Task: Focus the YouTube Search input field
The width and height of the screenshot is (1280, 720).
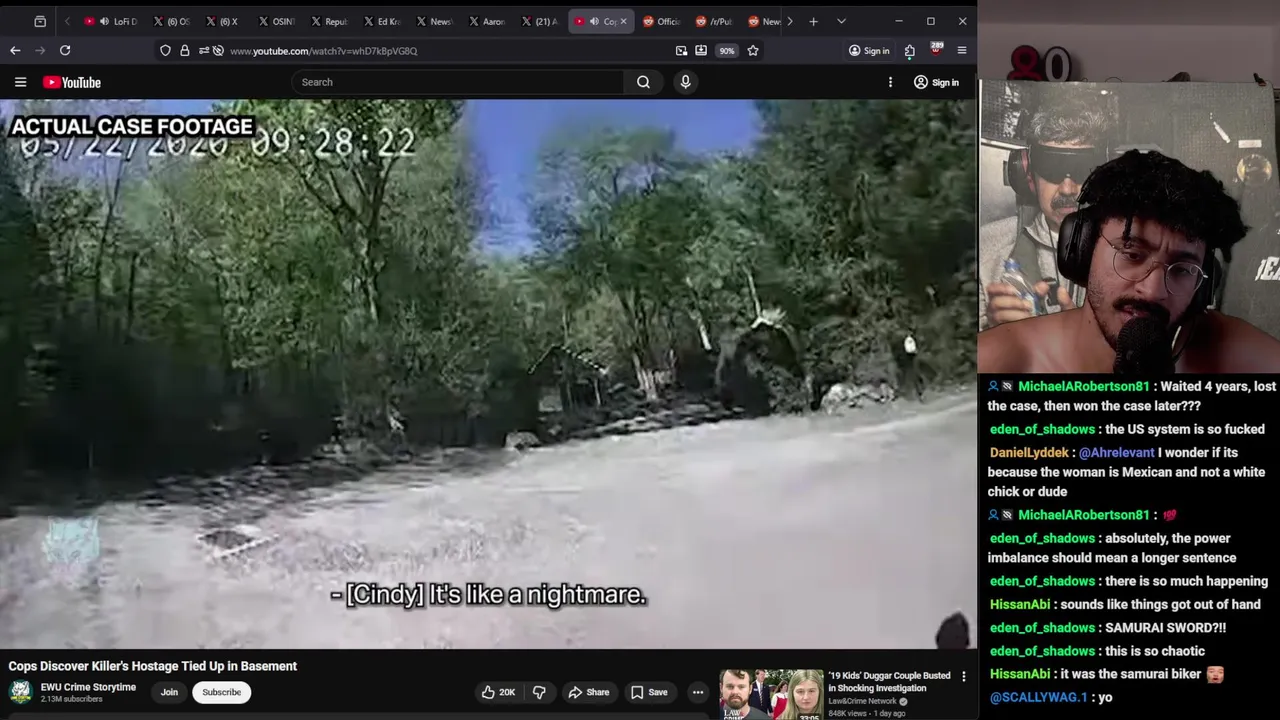Action: [x=460, y=82]
